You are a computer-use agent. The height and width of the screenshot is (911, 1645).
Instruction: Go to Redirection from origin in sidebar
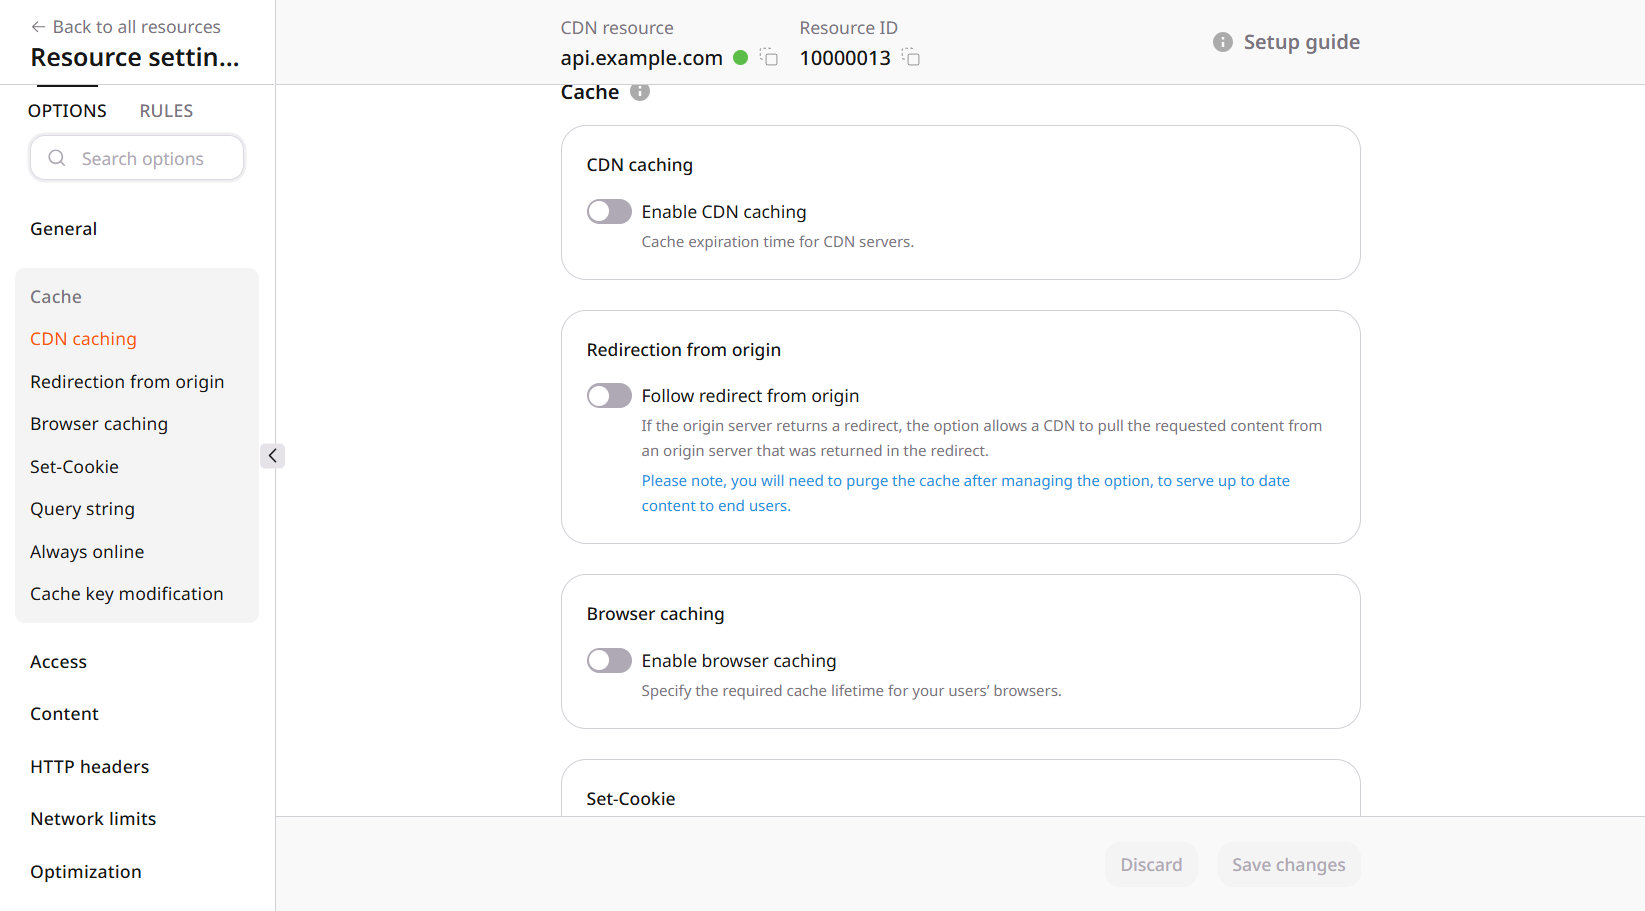[x=127, y=382]
